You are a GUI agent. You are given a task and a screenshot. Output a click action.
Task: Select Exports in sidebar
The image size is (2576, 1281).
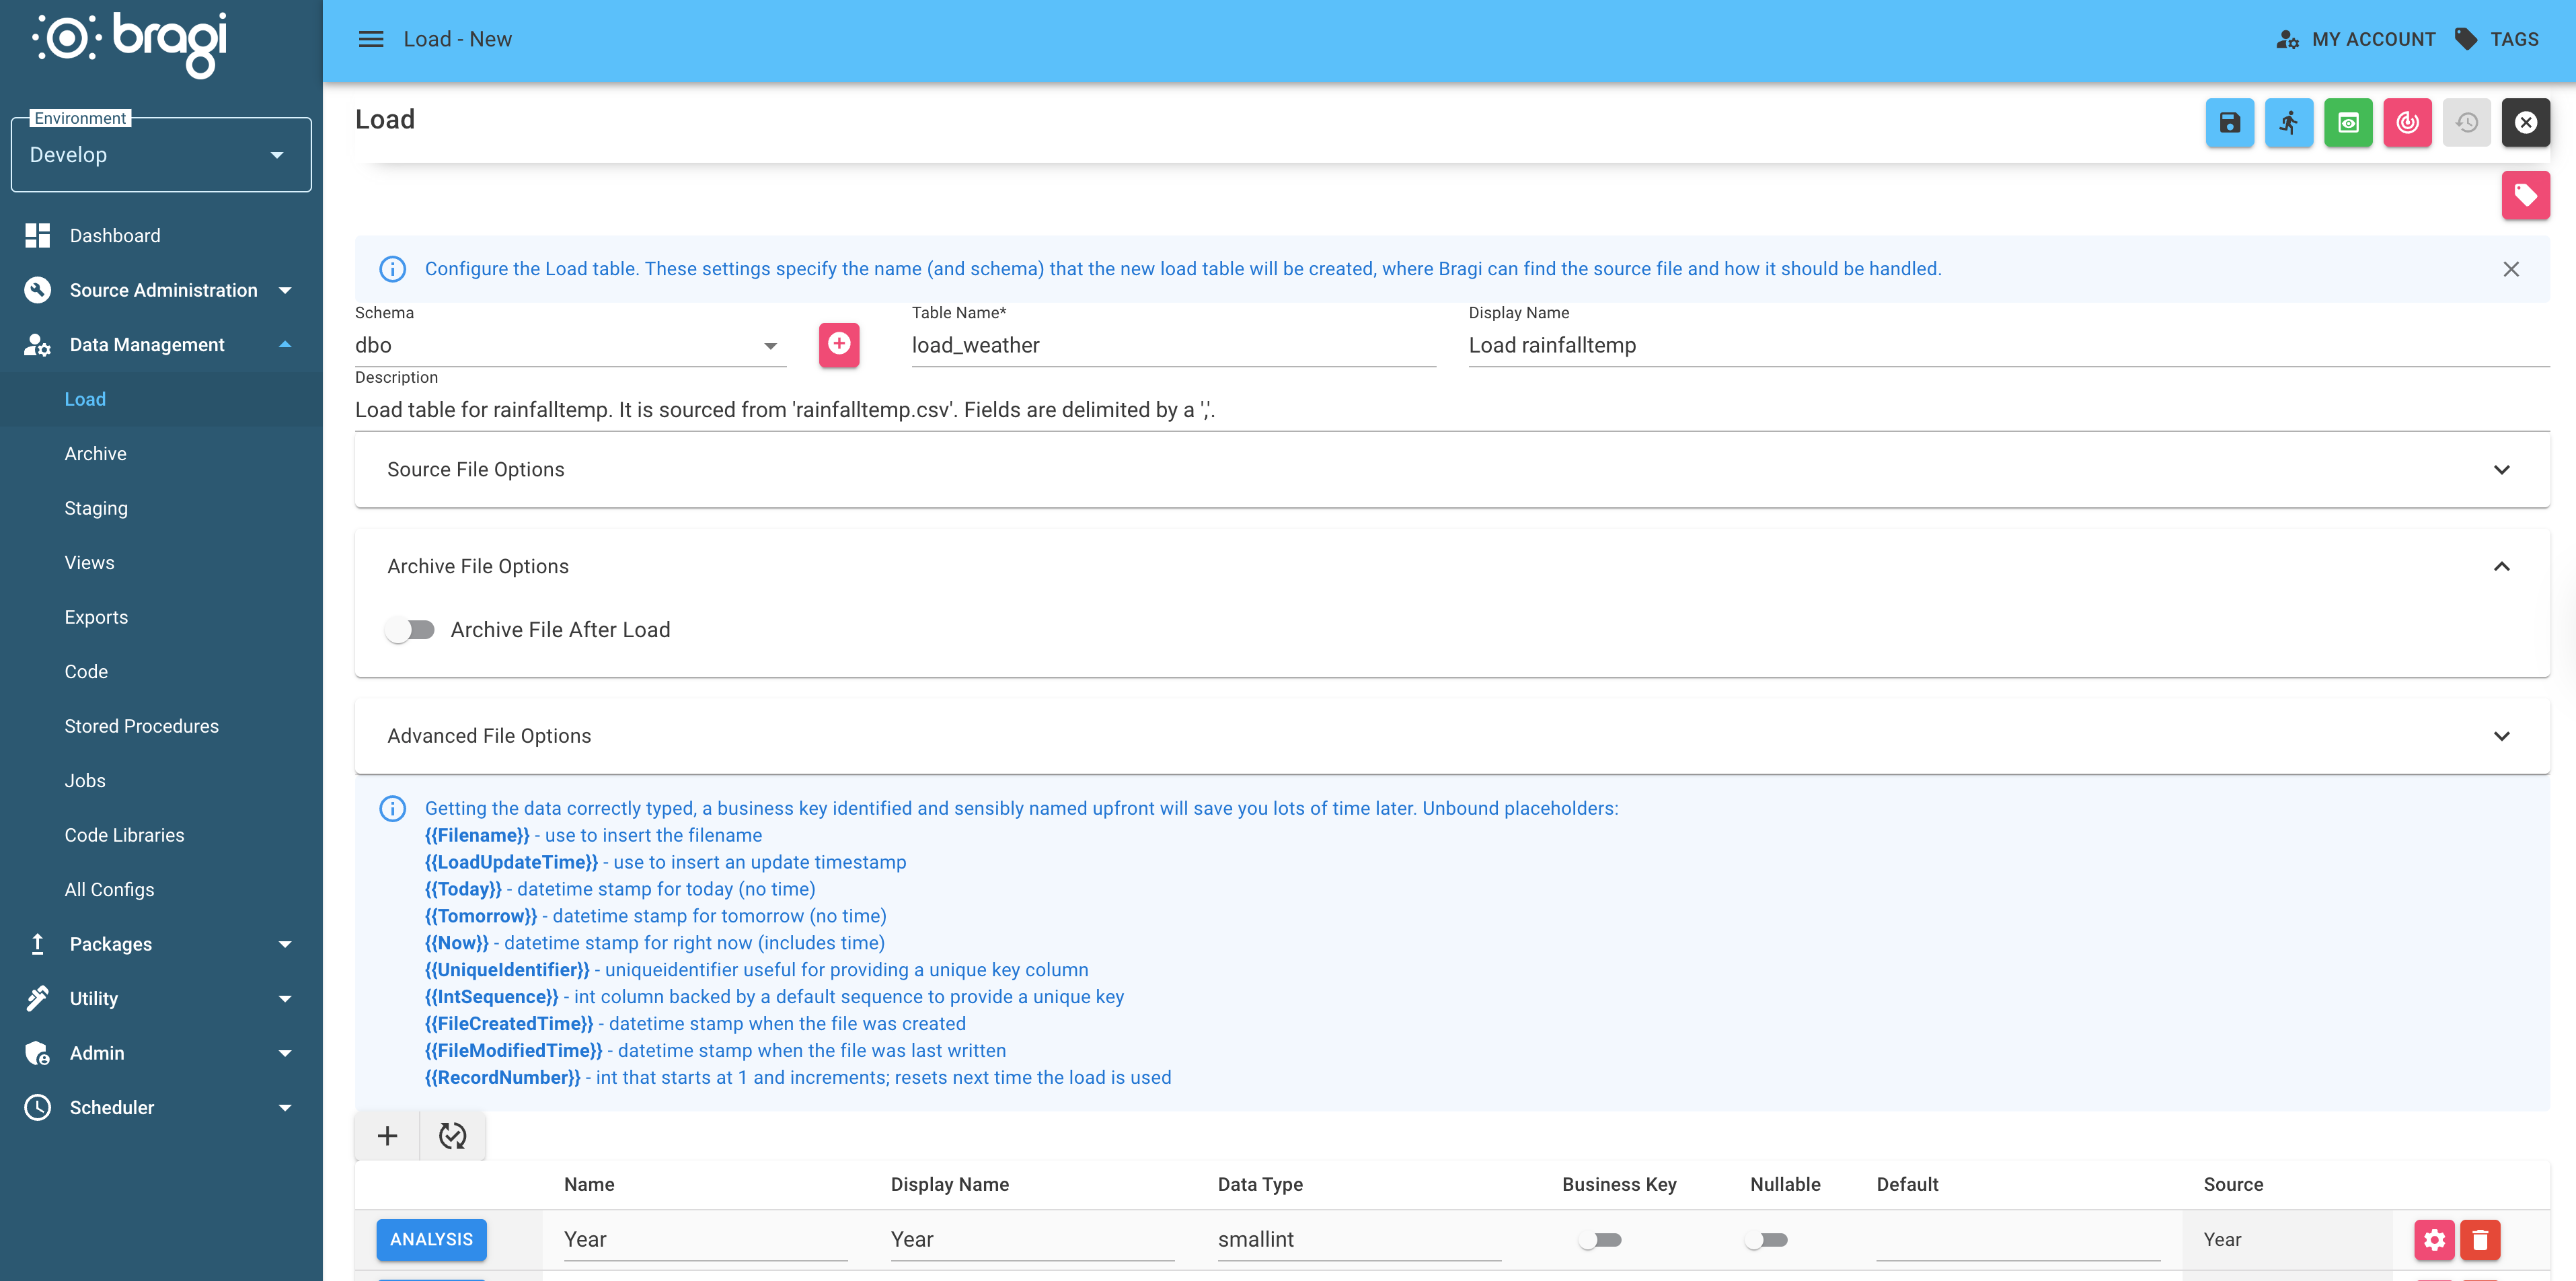click(x=161, y=617)
